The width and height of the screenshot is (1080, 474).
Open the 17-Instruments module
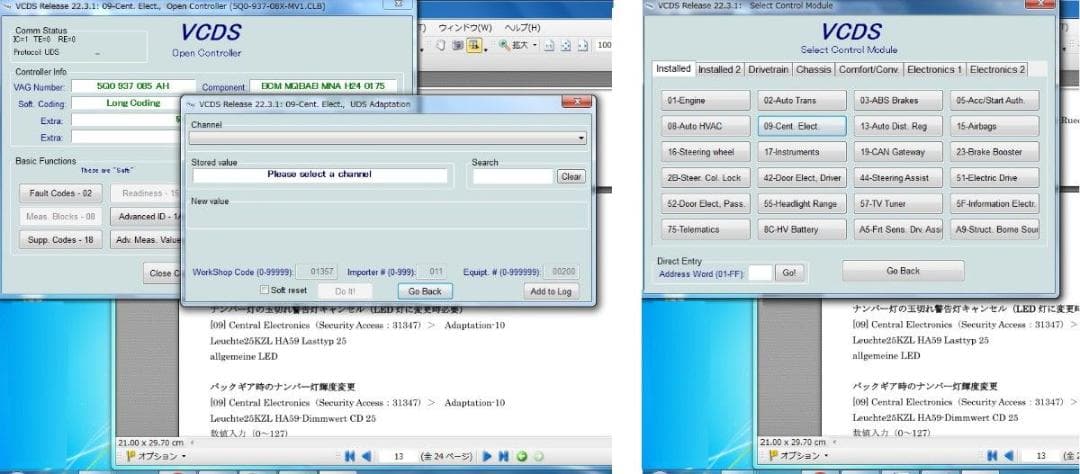[x=802, y=152]
